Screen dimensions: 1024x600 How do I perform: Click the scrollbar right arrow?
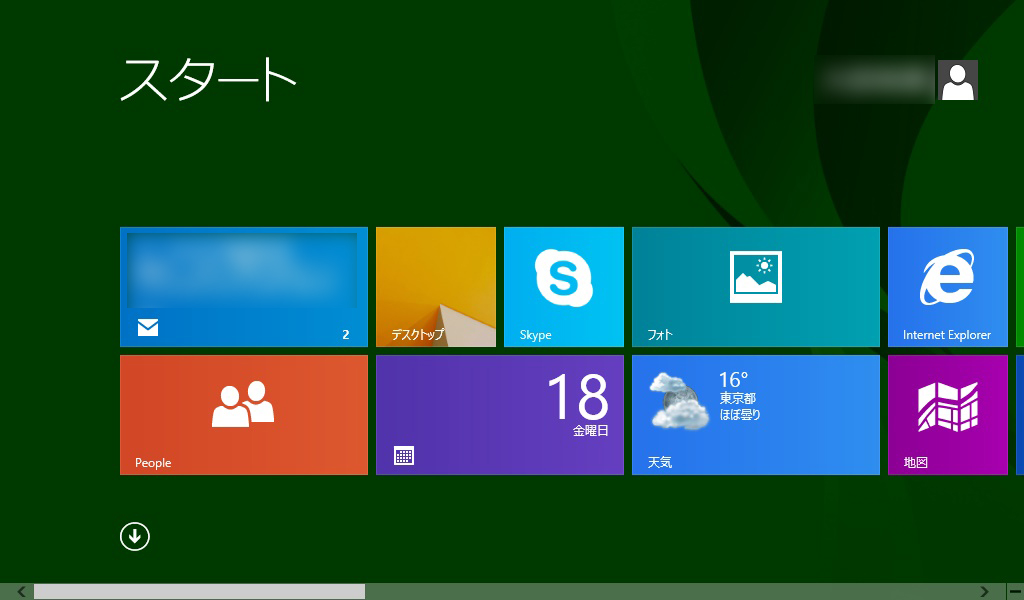click(x=984, y=592)
